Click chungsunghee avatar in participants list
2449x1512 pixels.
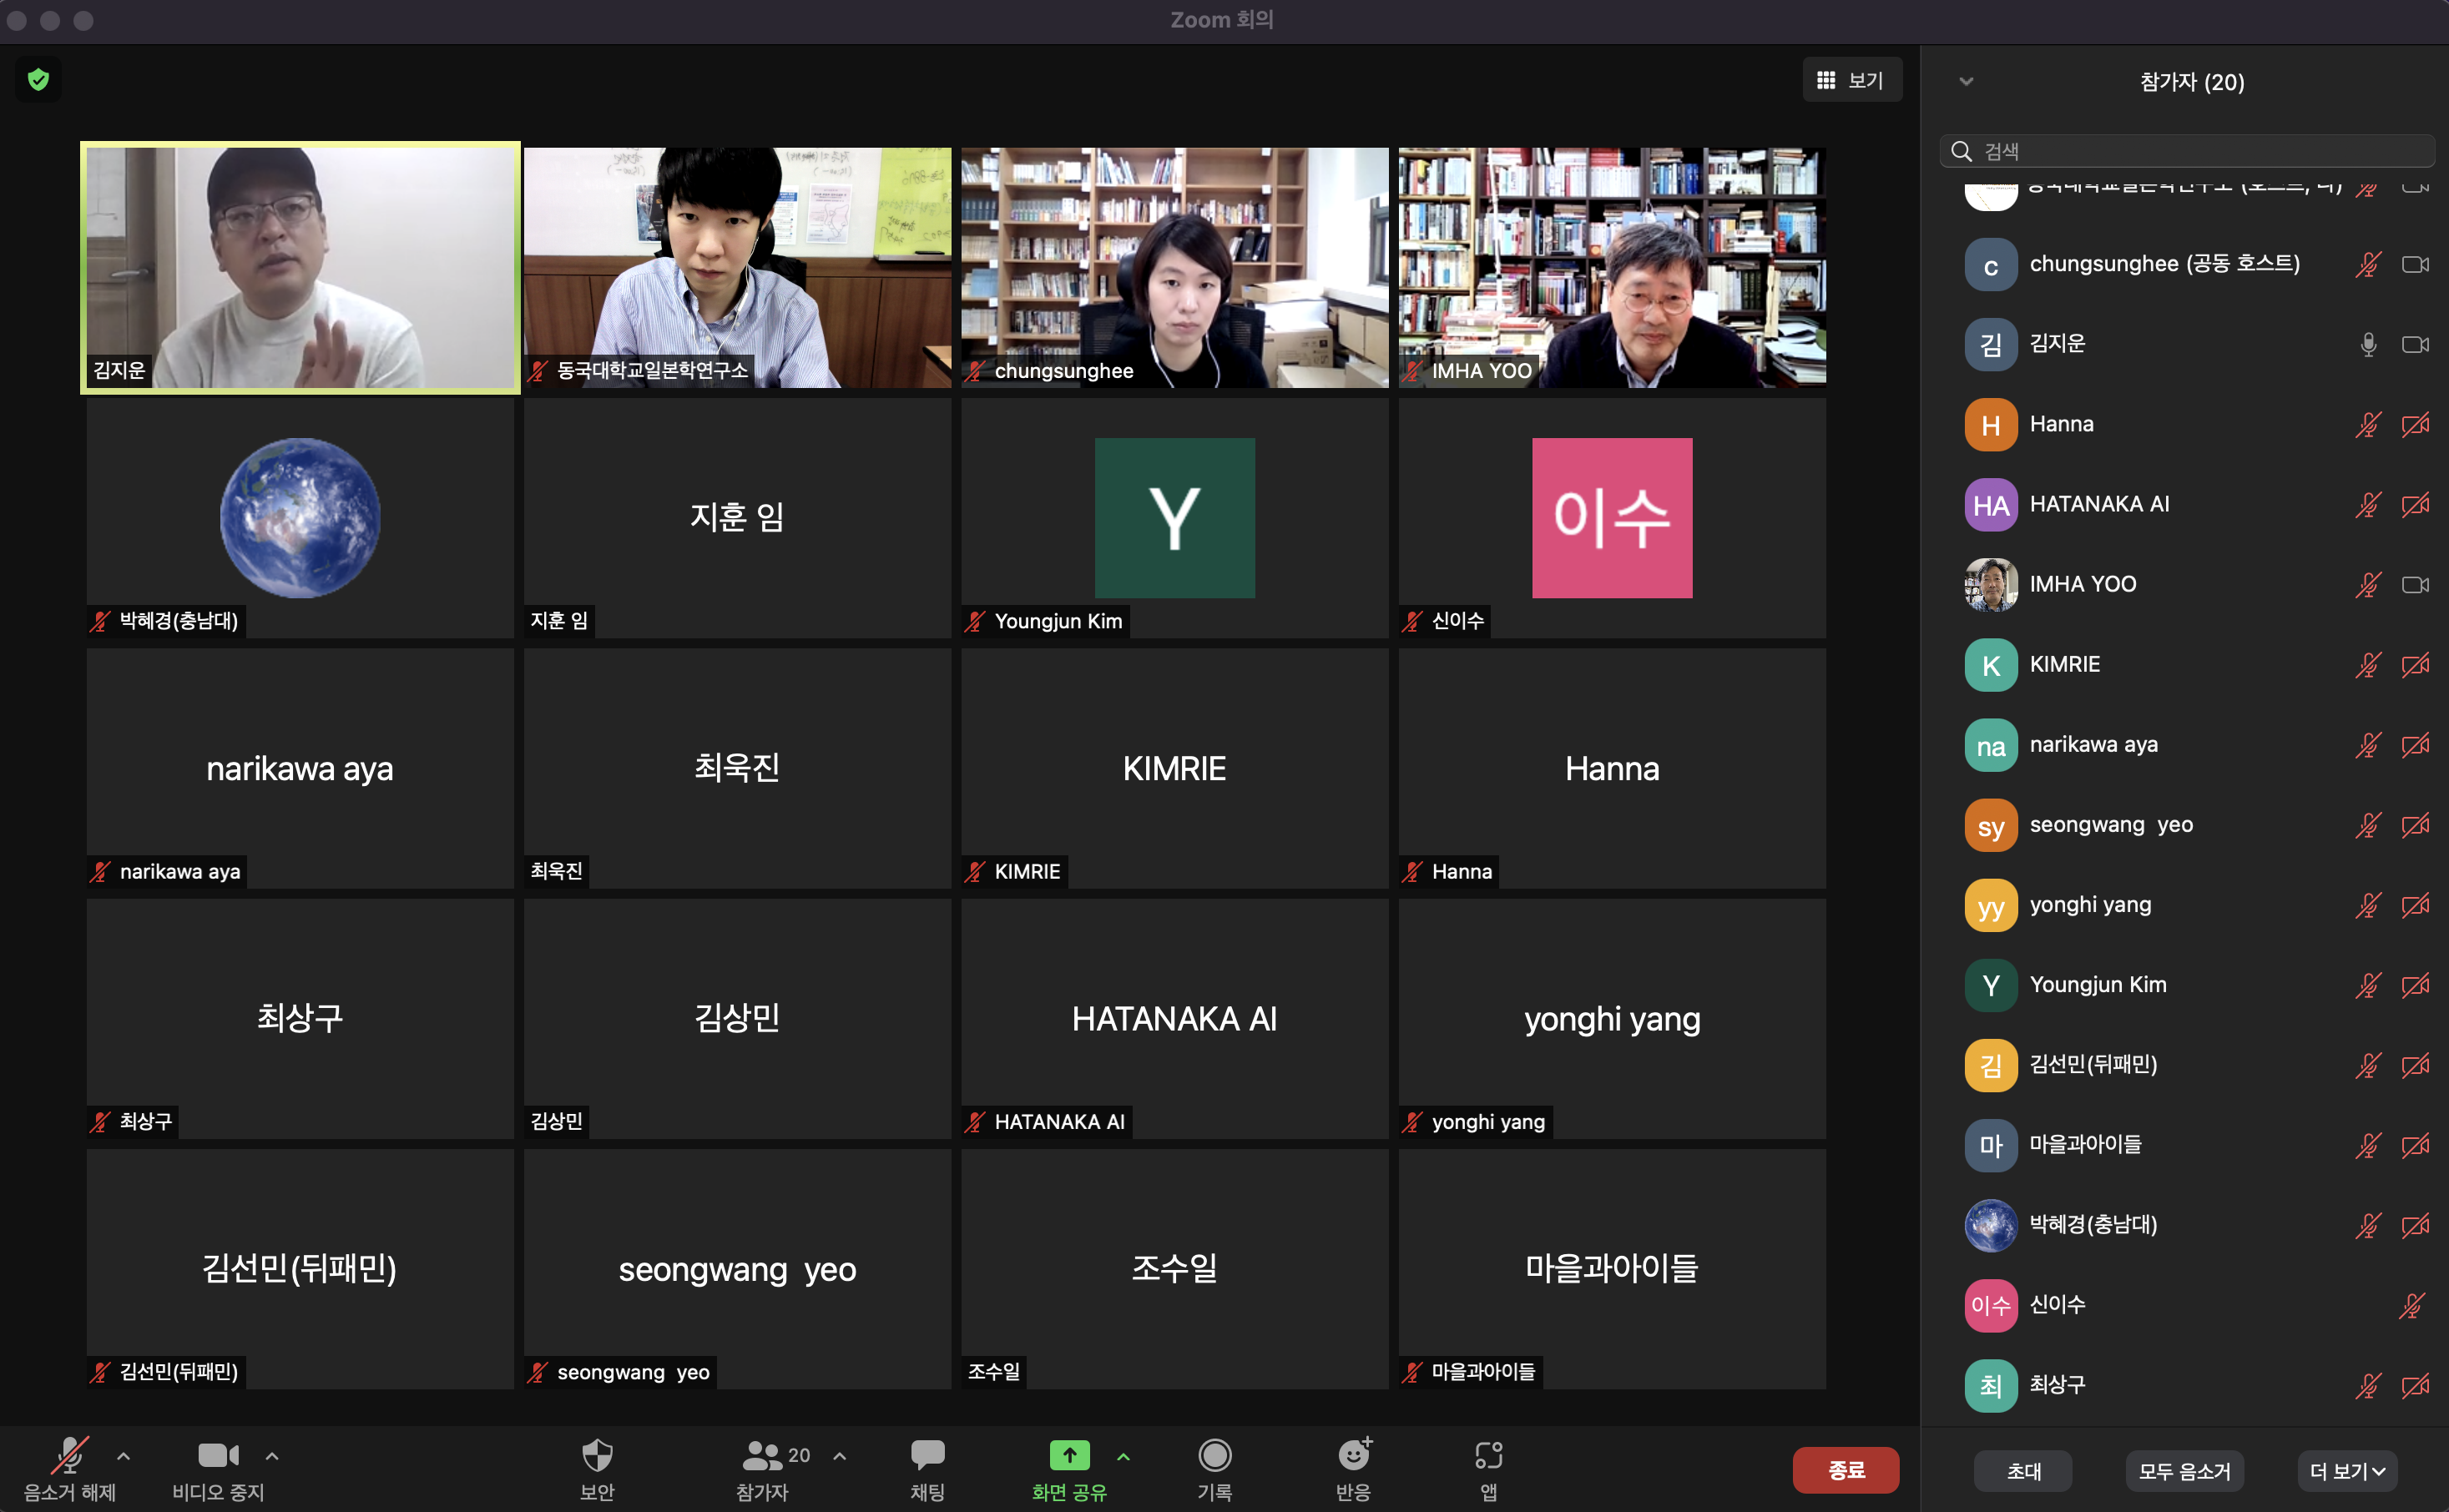coord(1990,265)
